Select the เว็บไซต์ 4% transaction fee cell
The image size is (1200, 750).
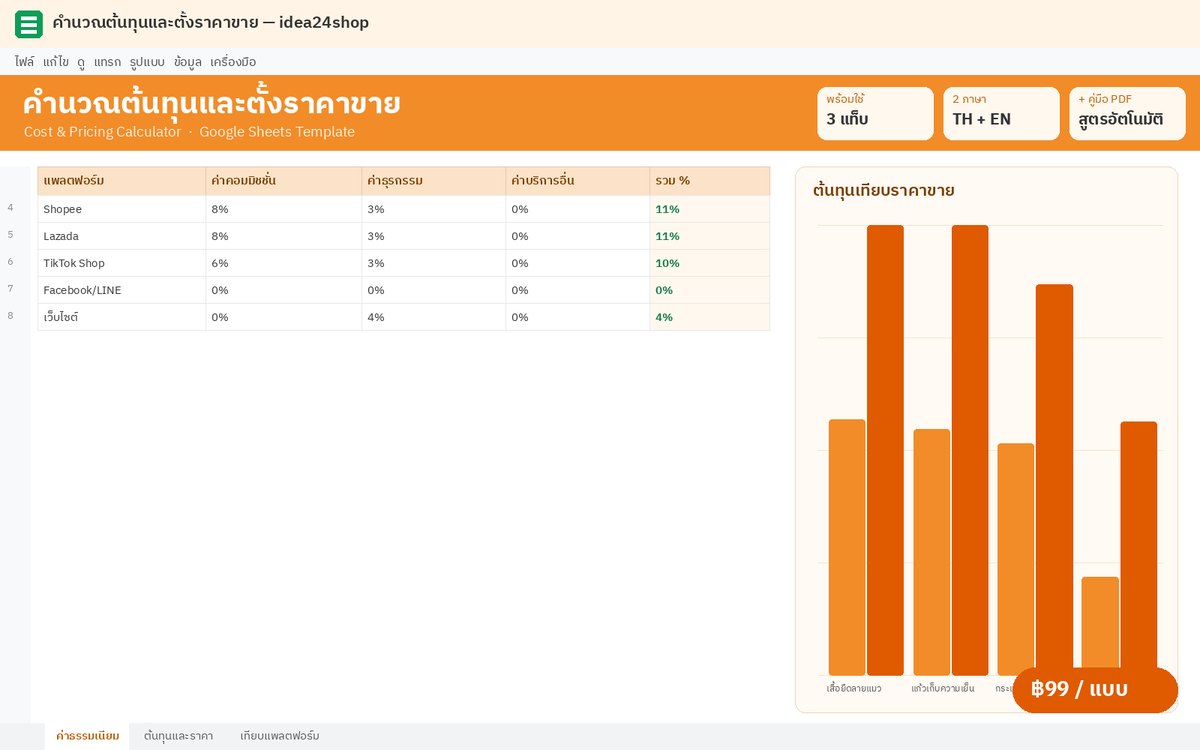[x=434, y=317]
